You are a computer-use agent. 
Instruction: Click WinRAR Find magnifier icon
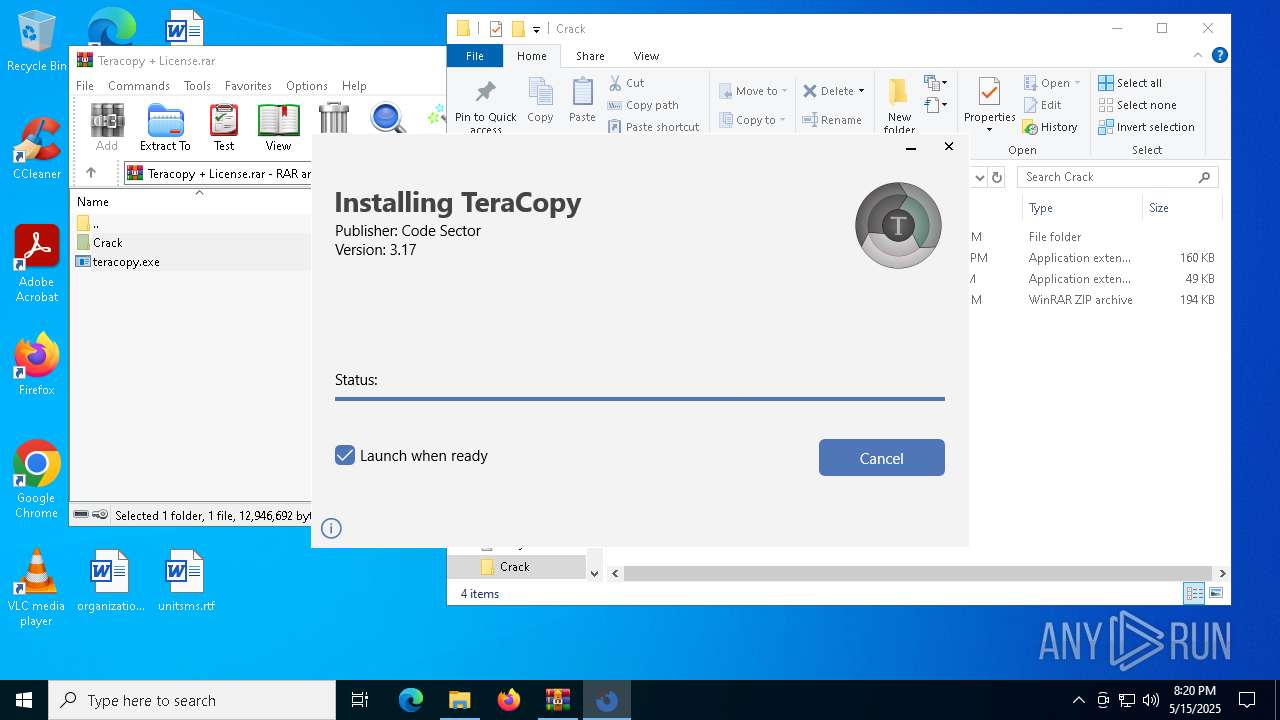click(x=388, y=119)
